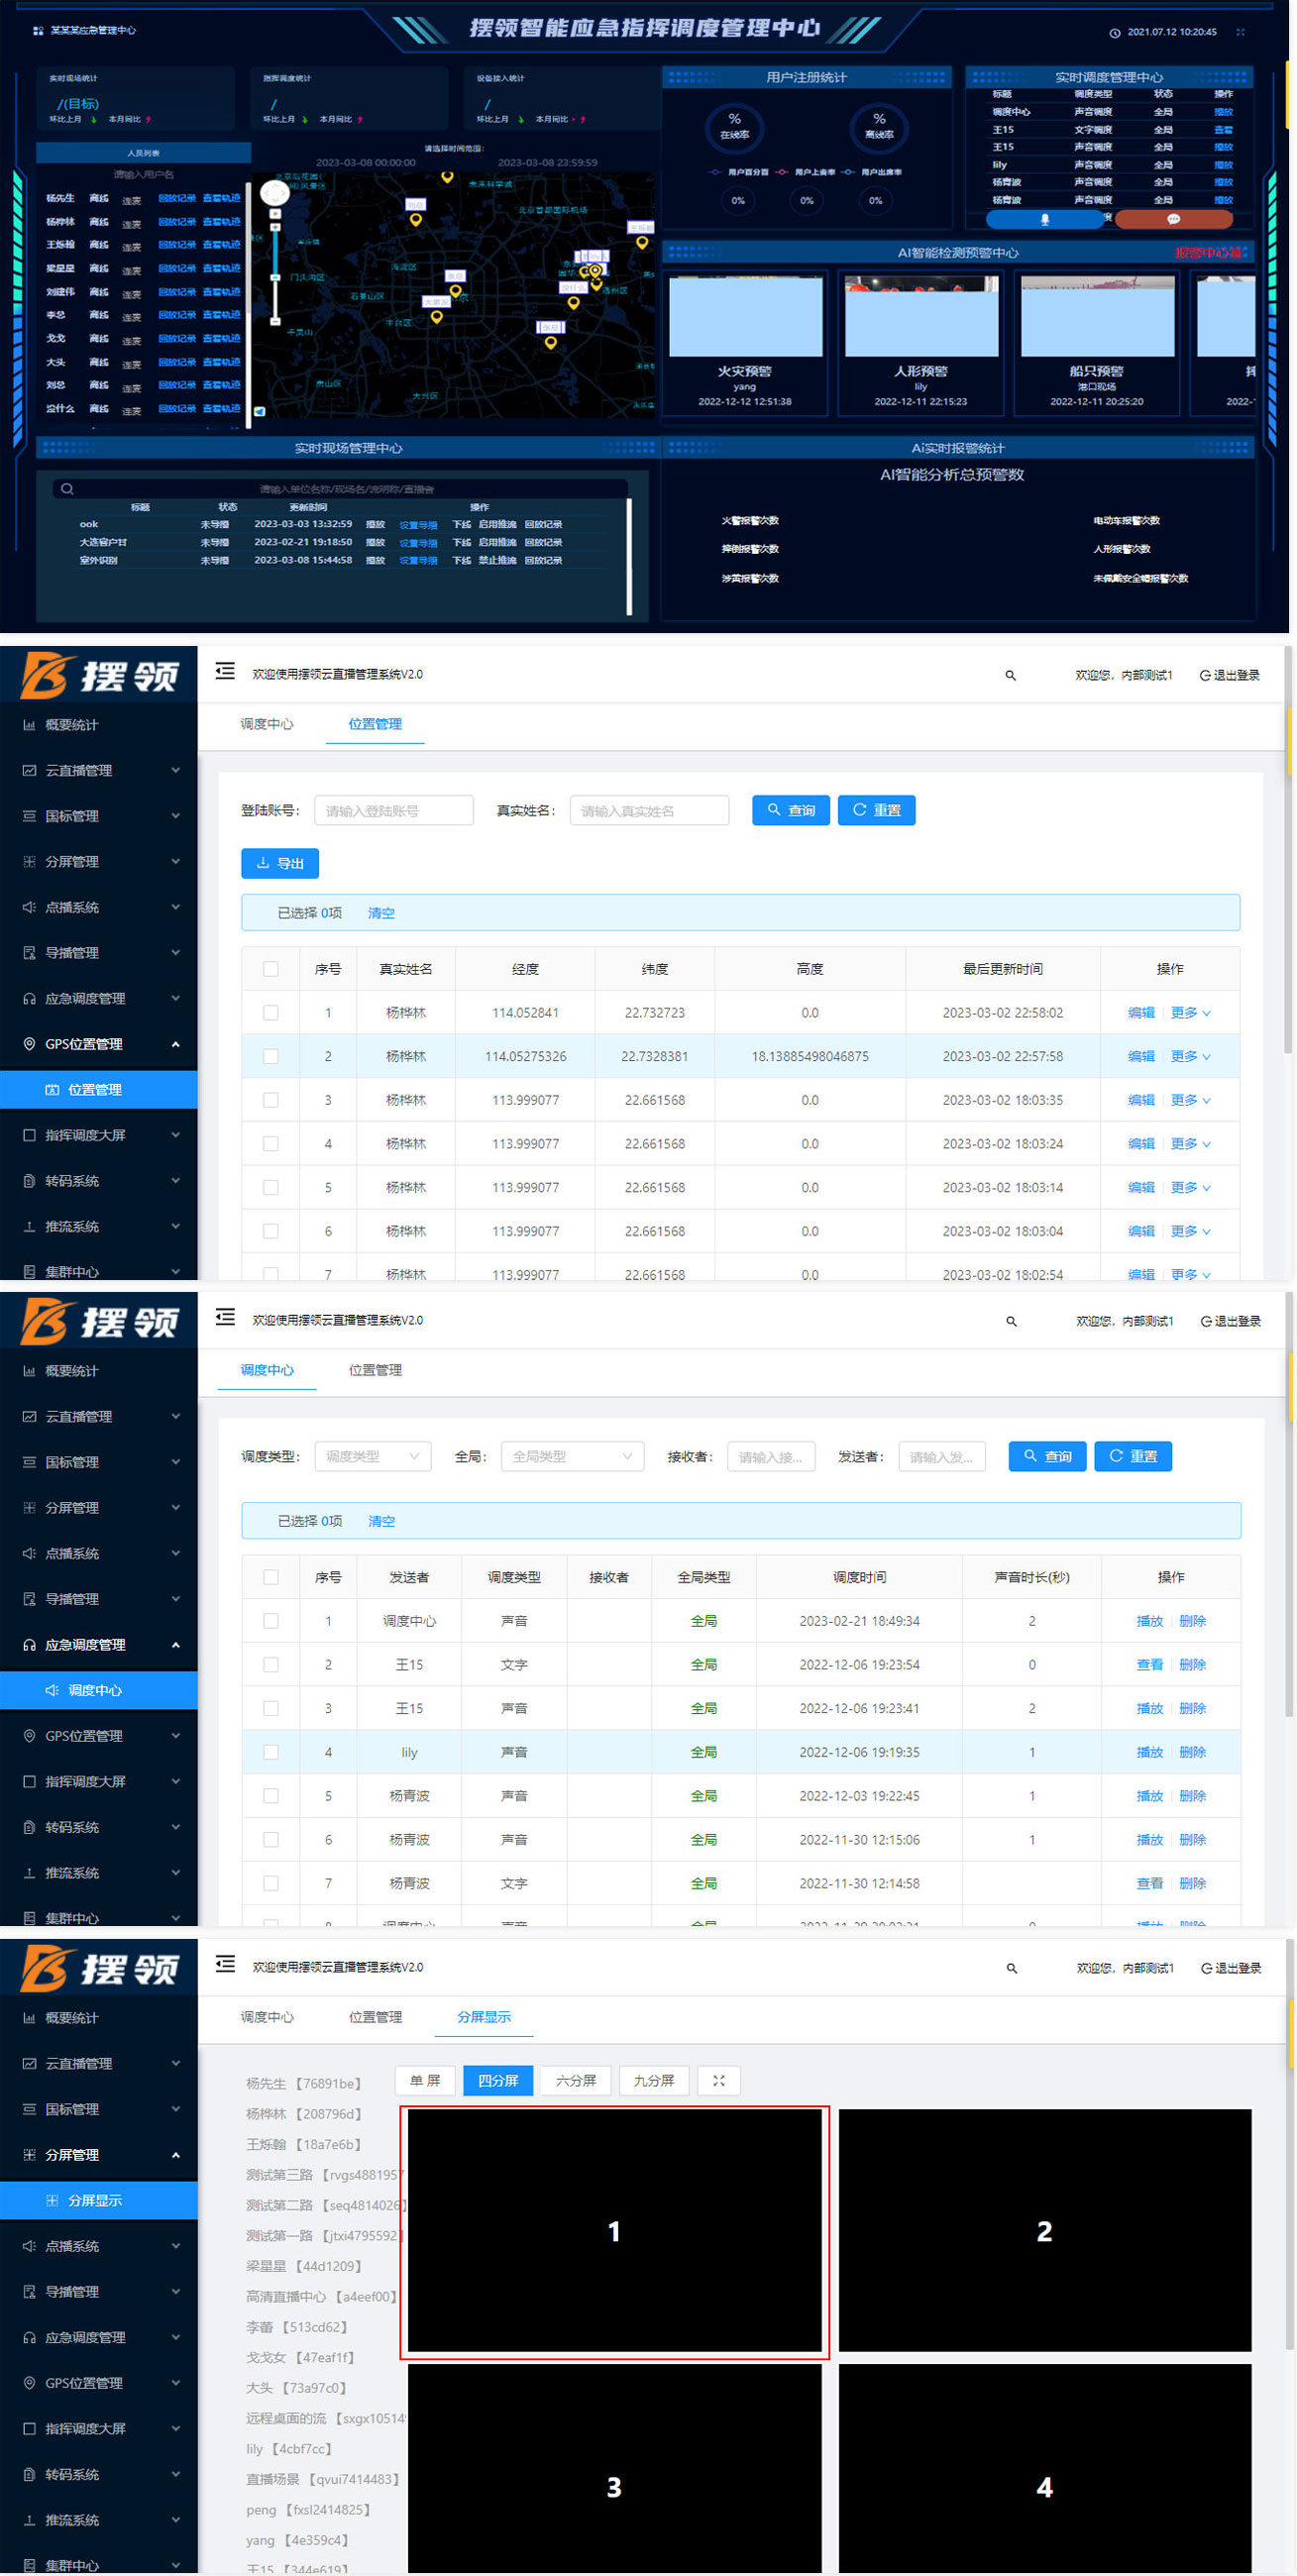Click the search icon in 实时现场管理中心 panel
The height and width of the screenshot is (2576, 1297).
pos(67,489)
